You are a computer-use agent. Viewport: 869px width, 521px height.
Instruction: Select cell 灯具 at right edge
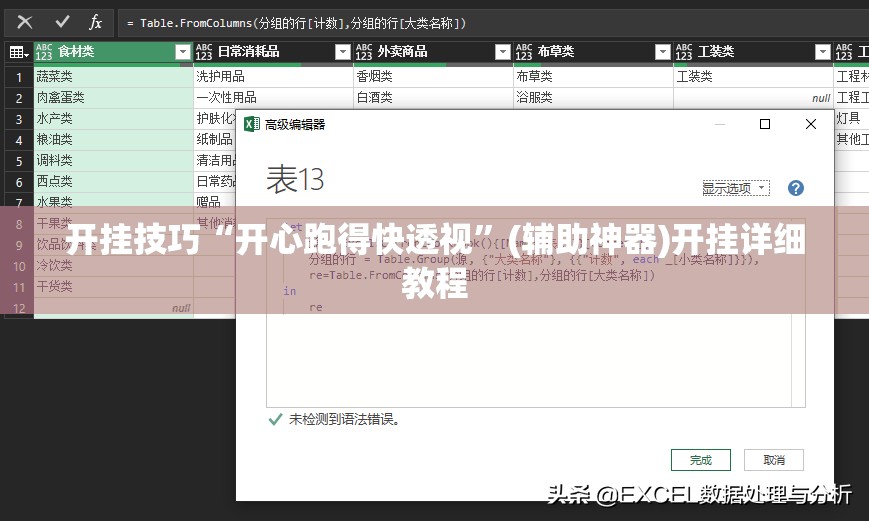point(851,118)
